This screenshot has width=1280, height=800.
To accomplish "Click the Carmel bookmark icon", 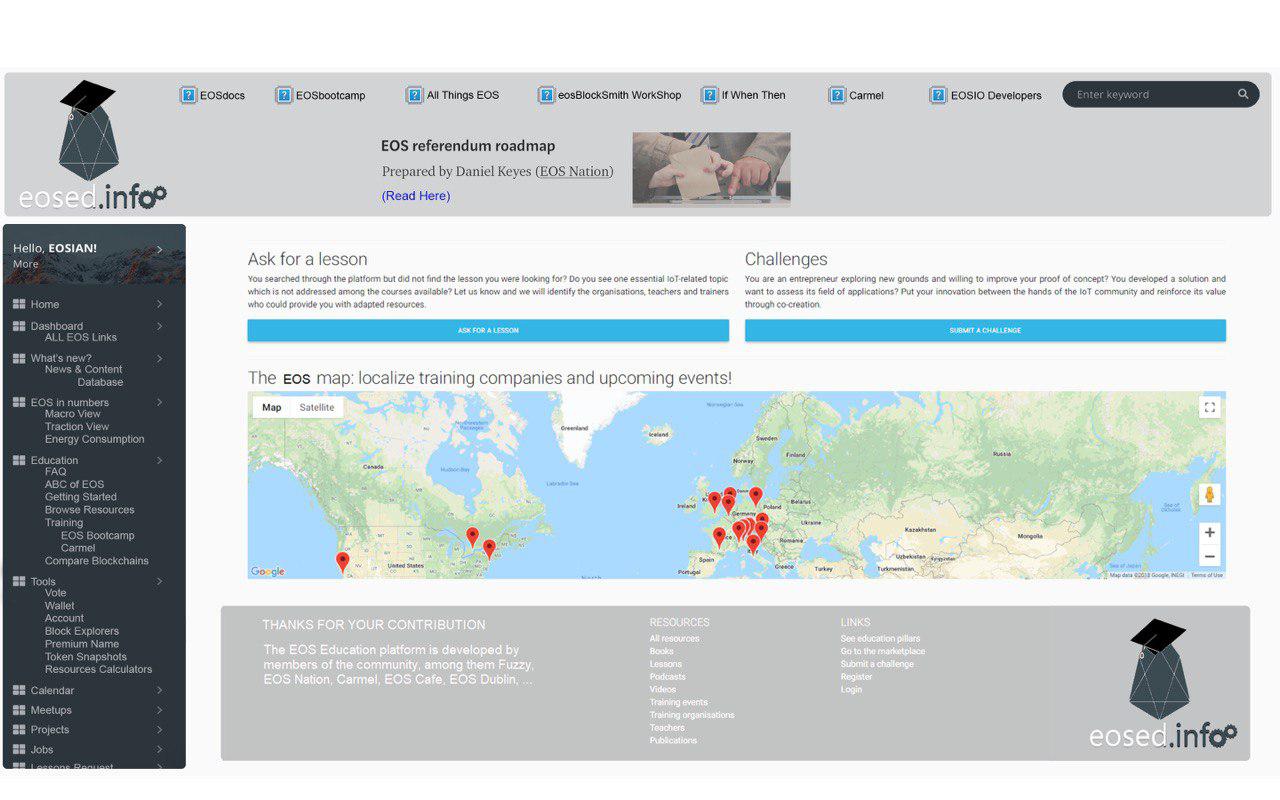I will pyautogui.click(x=837, y=95).
